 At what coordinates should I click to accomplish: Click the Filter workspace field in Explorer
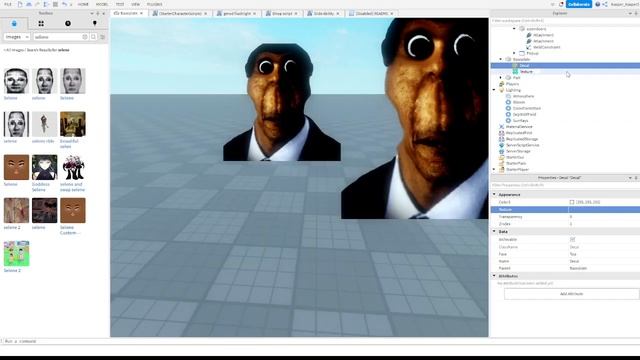(x=565, y=20)
